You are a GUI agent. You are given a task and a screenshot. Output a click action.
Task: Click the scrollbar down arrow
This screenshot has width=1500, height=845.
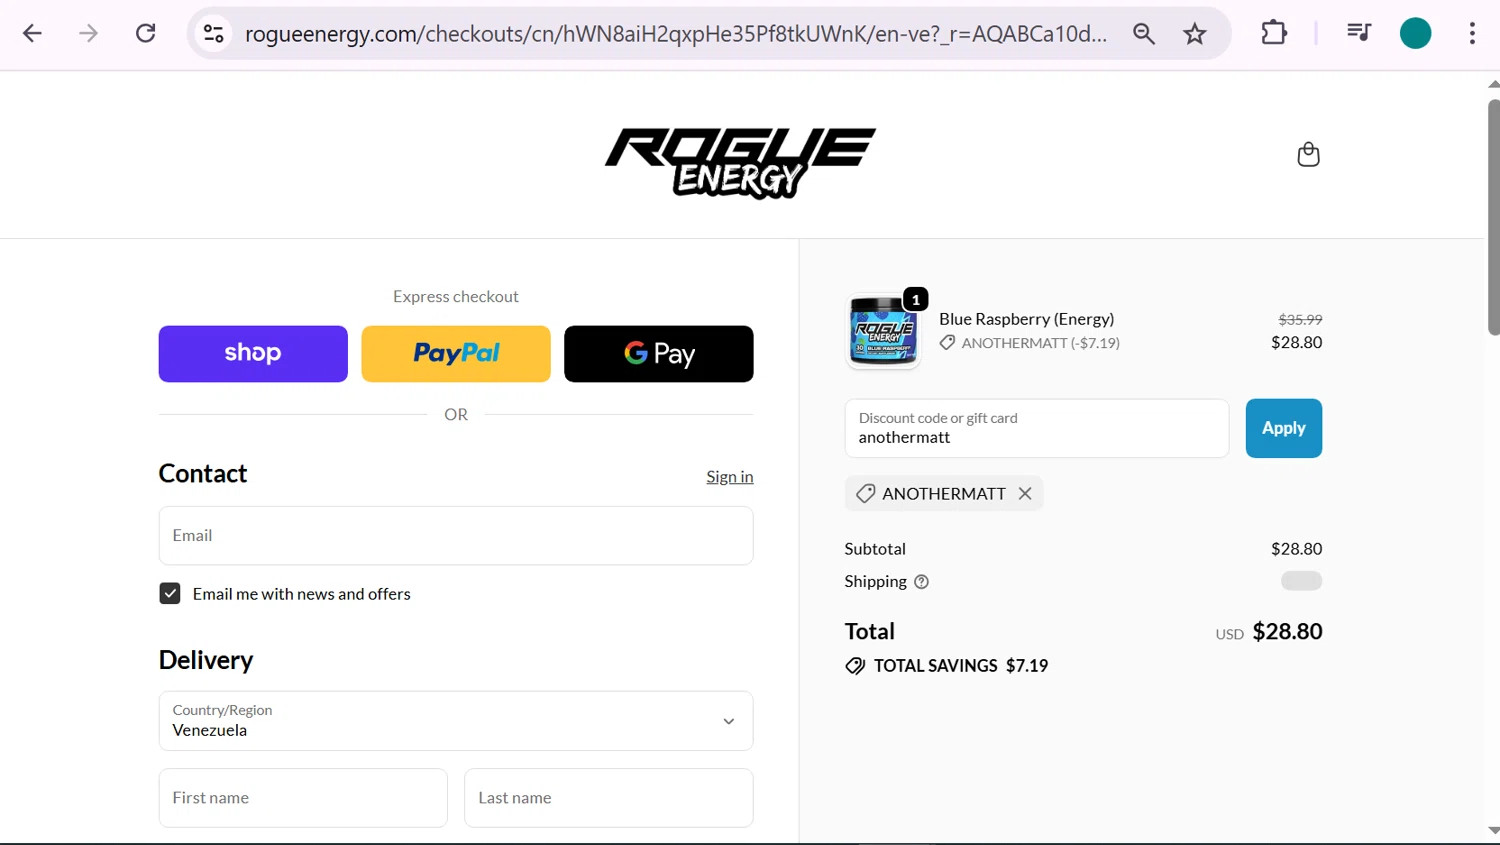[1493, 831]
